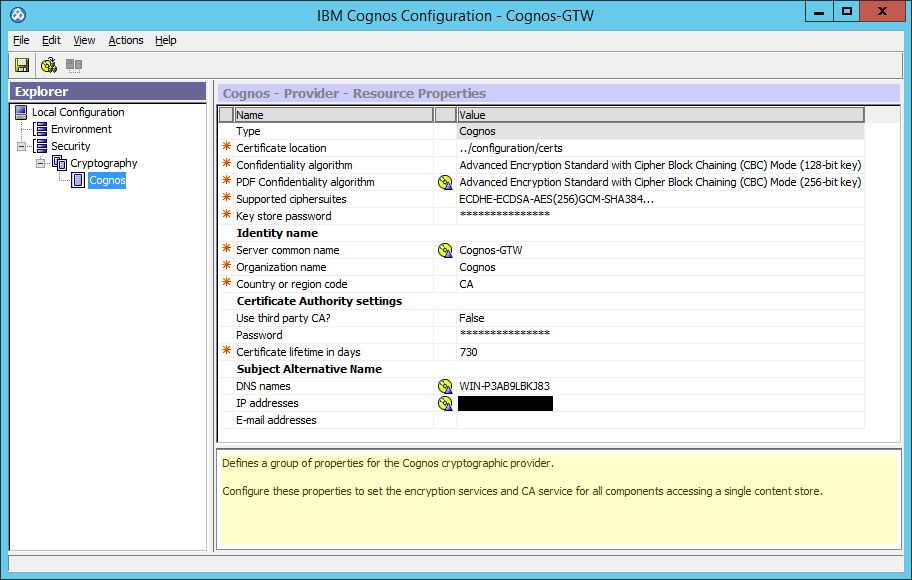Select the Security tree item
Viewport: 912px width, 580px height.
pos(70,146)
